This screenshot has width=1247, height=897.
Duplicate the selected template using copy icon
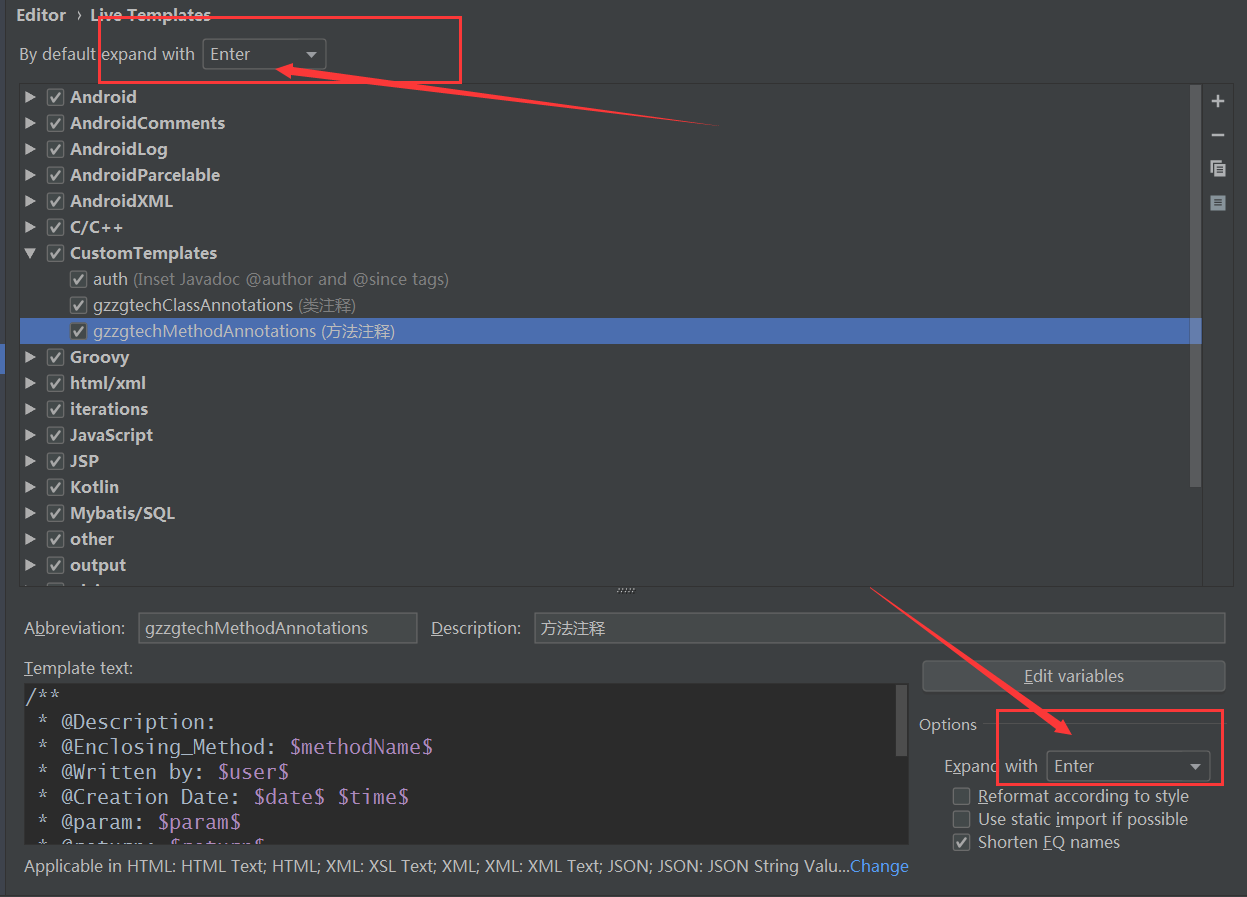coord(1217,169)
